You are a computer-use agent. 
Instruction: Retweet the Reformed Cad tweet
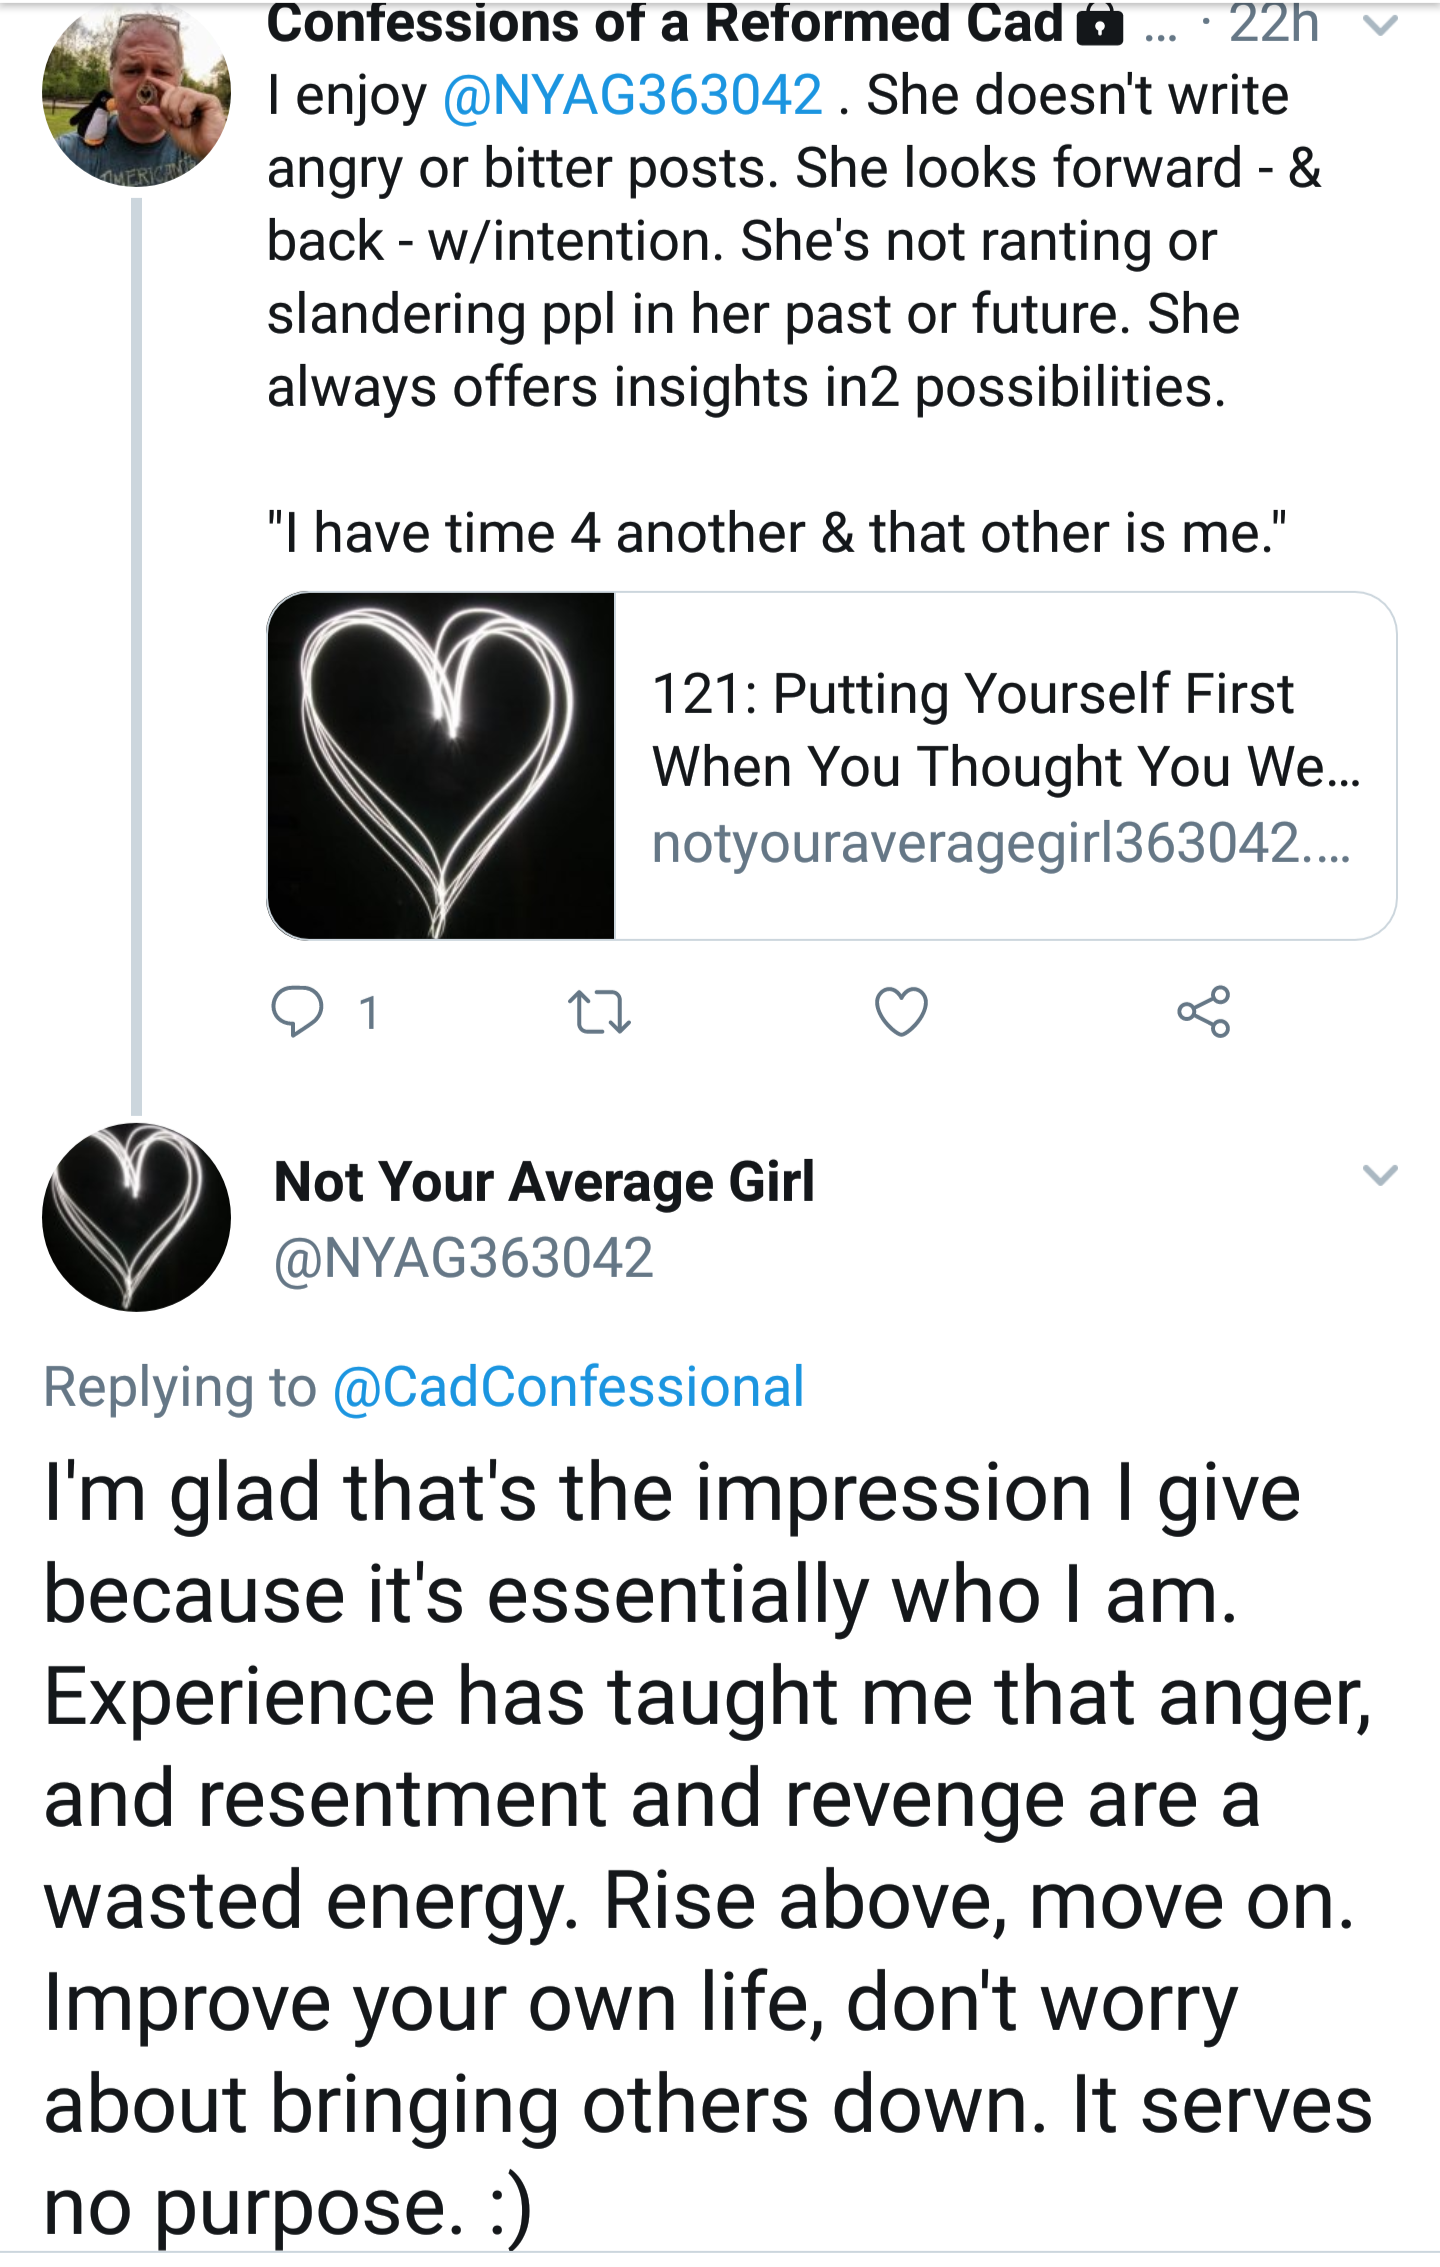[598, 1011]
